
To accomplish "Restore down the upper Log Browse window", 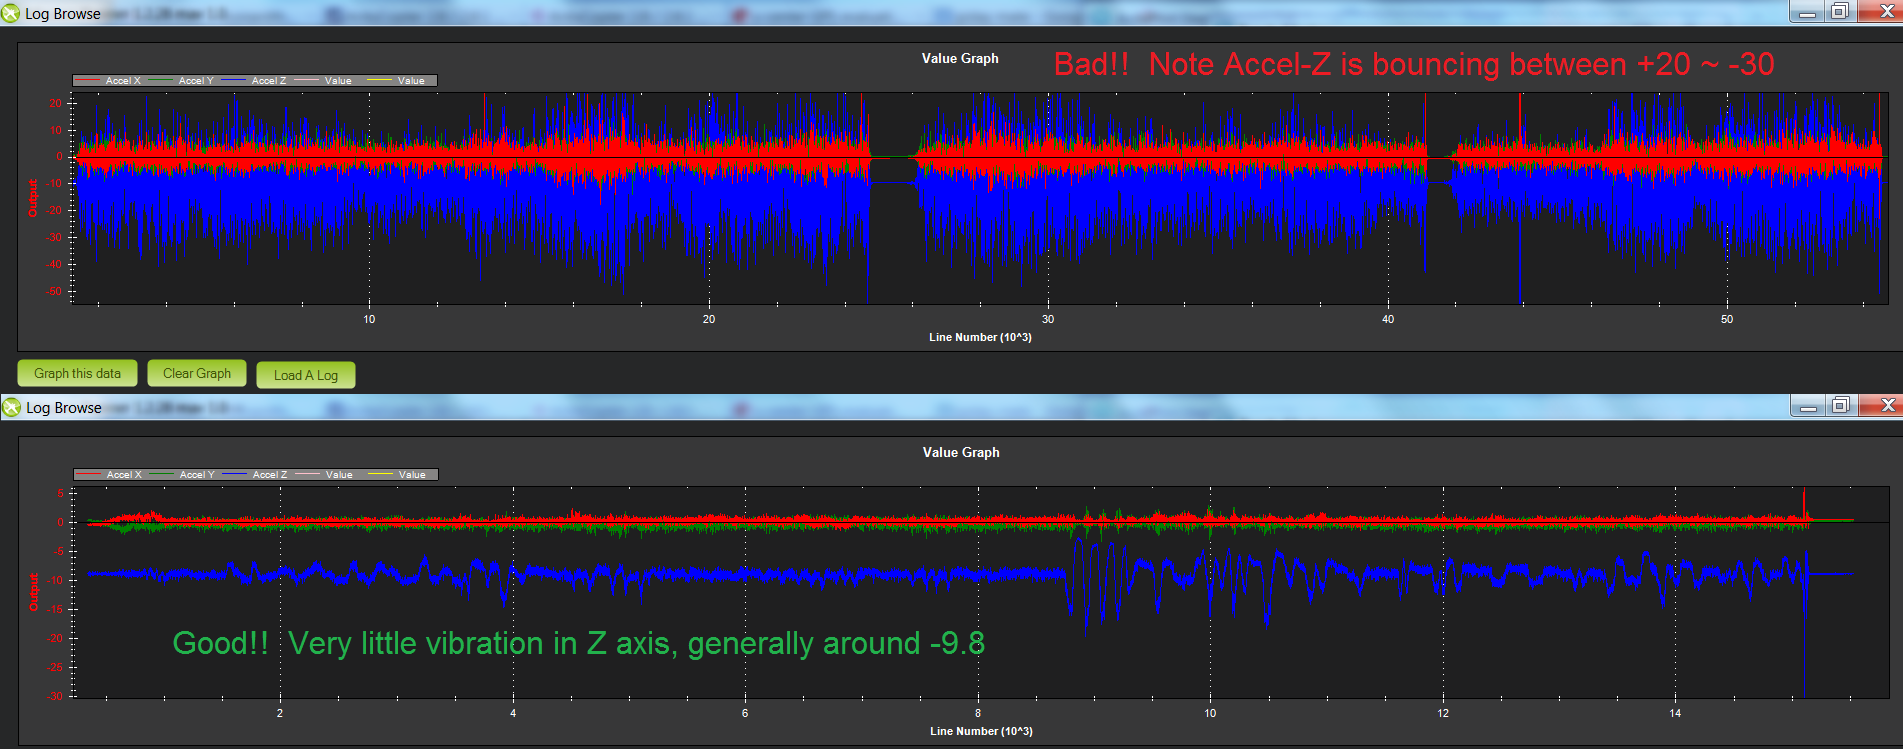I will tap(1840, 11).
